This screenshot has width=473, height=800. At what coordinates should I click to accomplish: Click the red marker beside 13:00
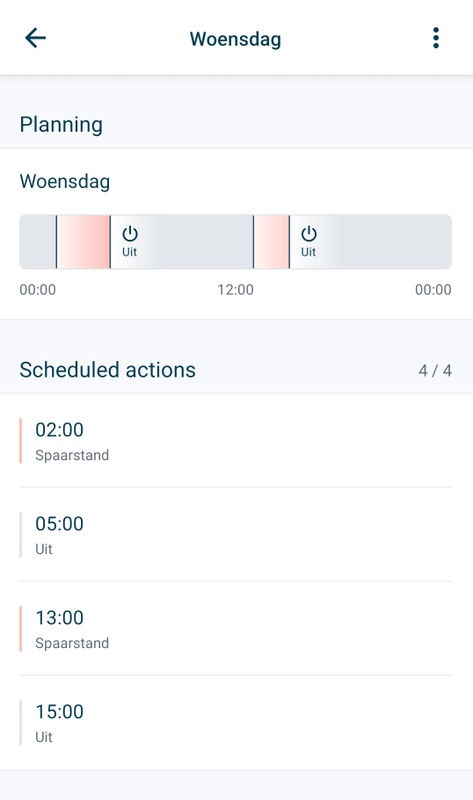tap(20, 629)
